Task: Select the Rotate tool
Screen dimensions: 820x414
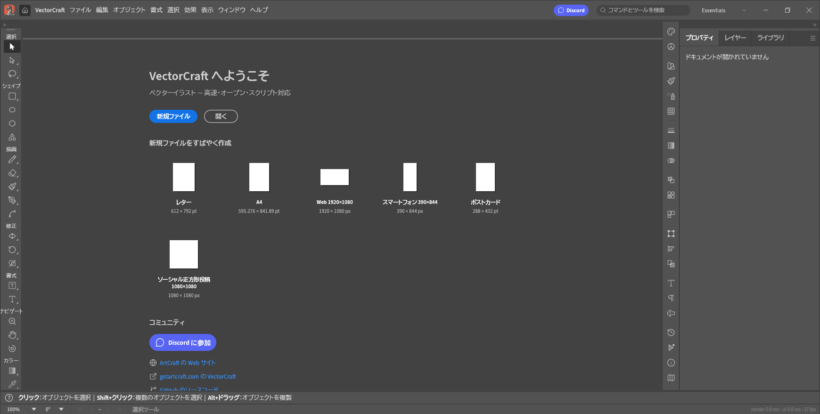Action: coord(12,250)
